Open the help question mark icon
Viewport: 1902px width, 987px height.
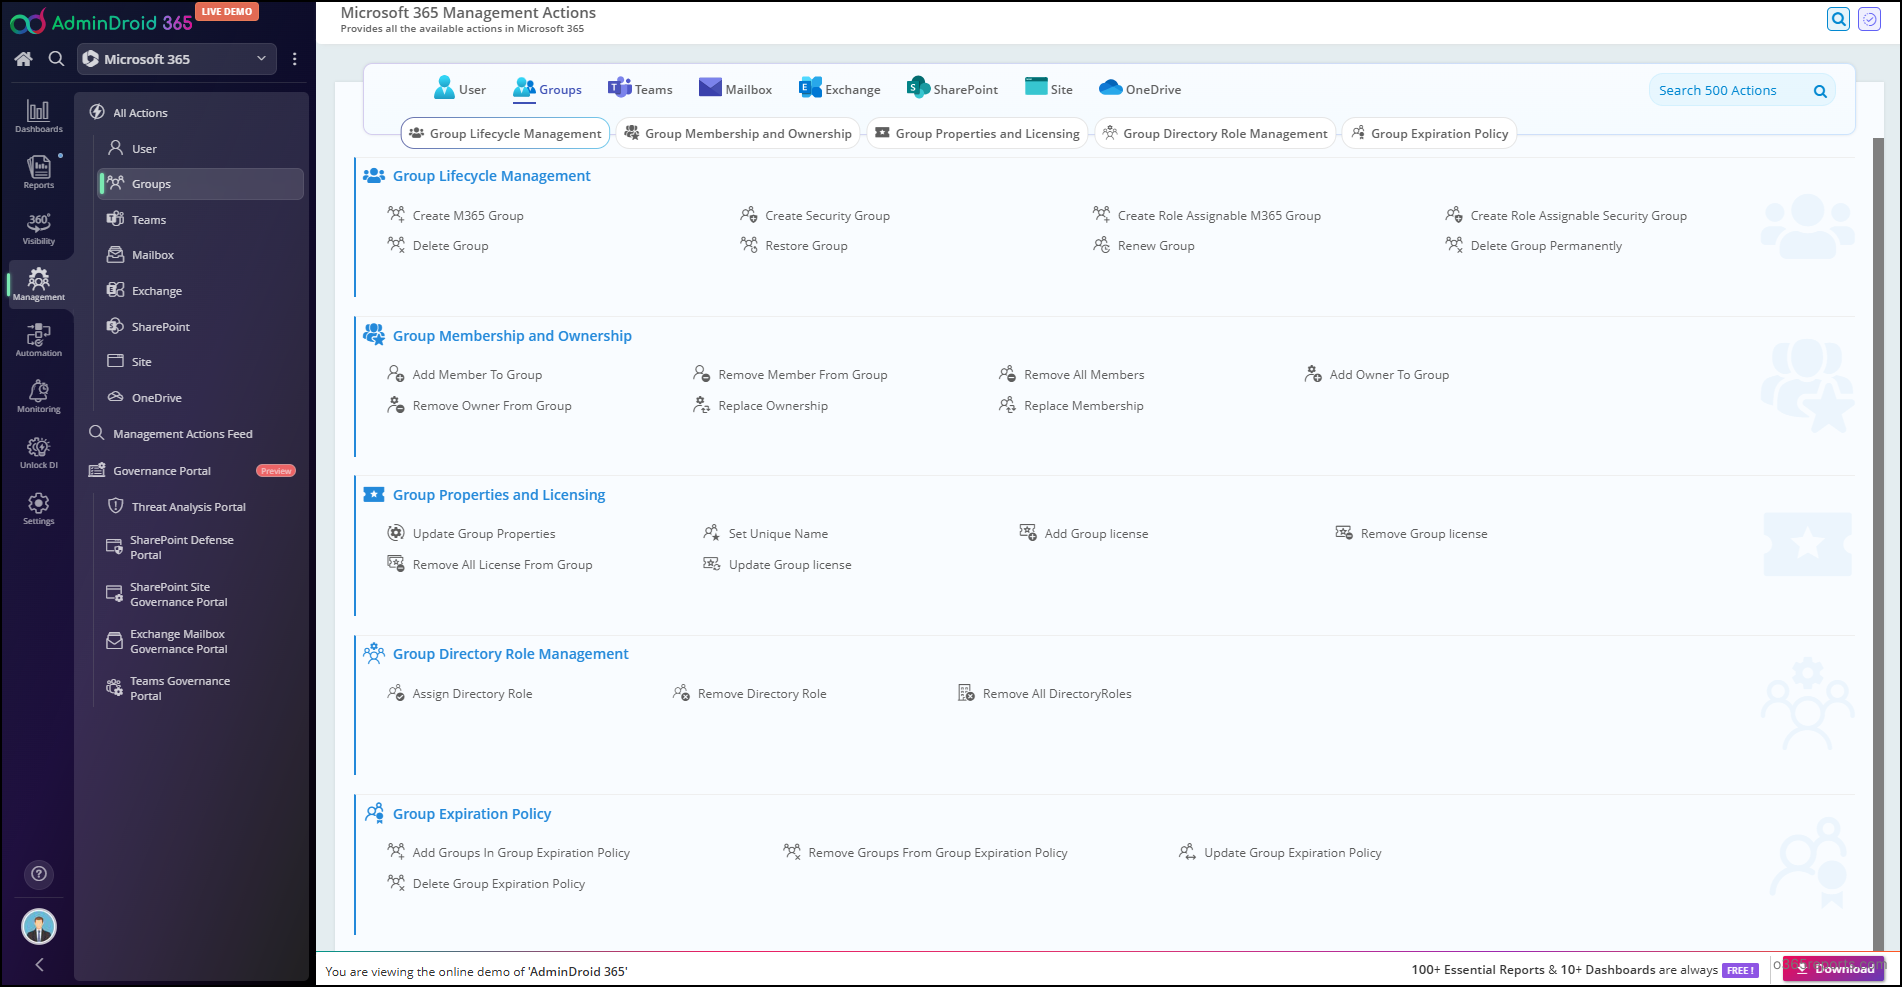39,874
